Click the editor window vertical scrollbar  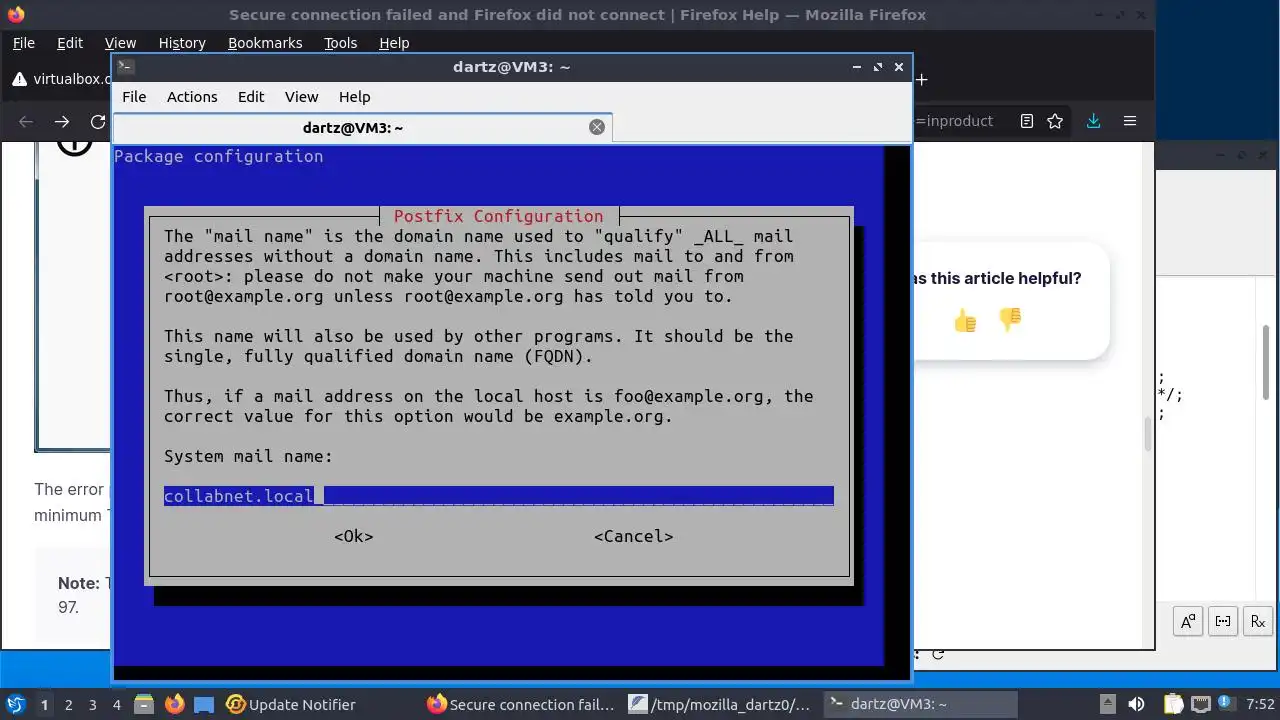1267,360
